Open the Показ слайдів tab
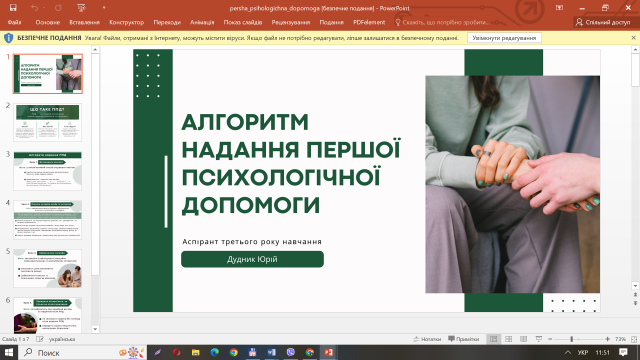 (x=243, y=22)
